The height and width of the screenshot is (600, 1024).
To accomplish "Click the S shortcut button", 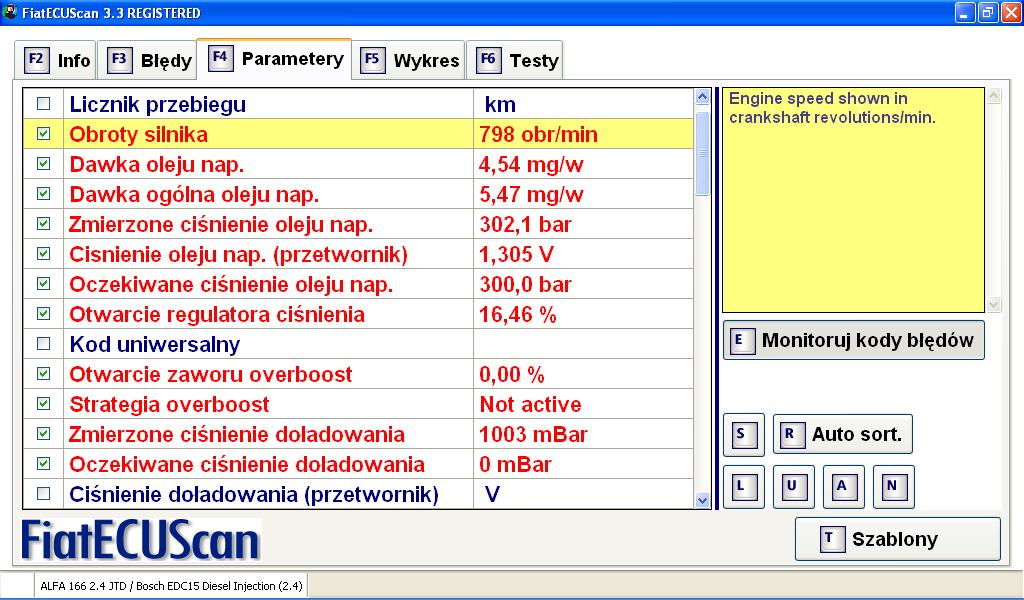I will 743,434.
